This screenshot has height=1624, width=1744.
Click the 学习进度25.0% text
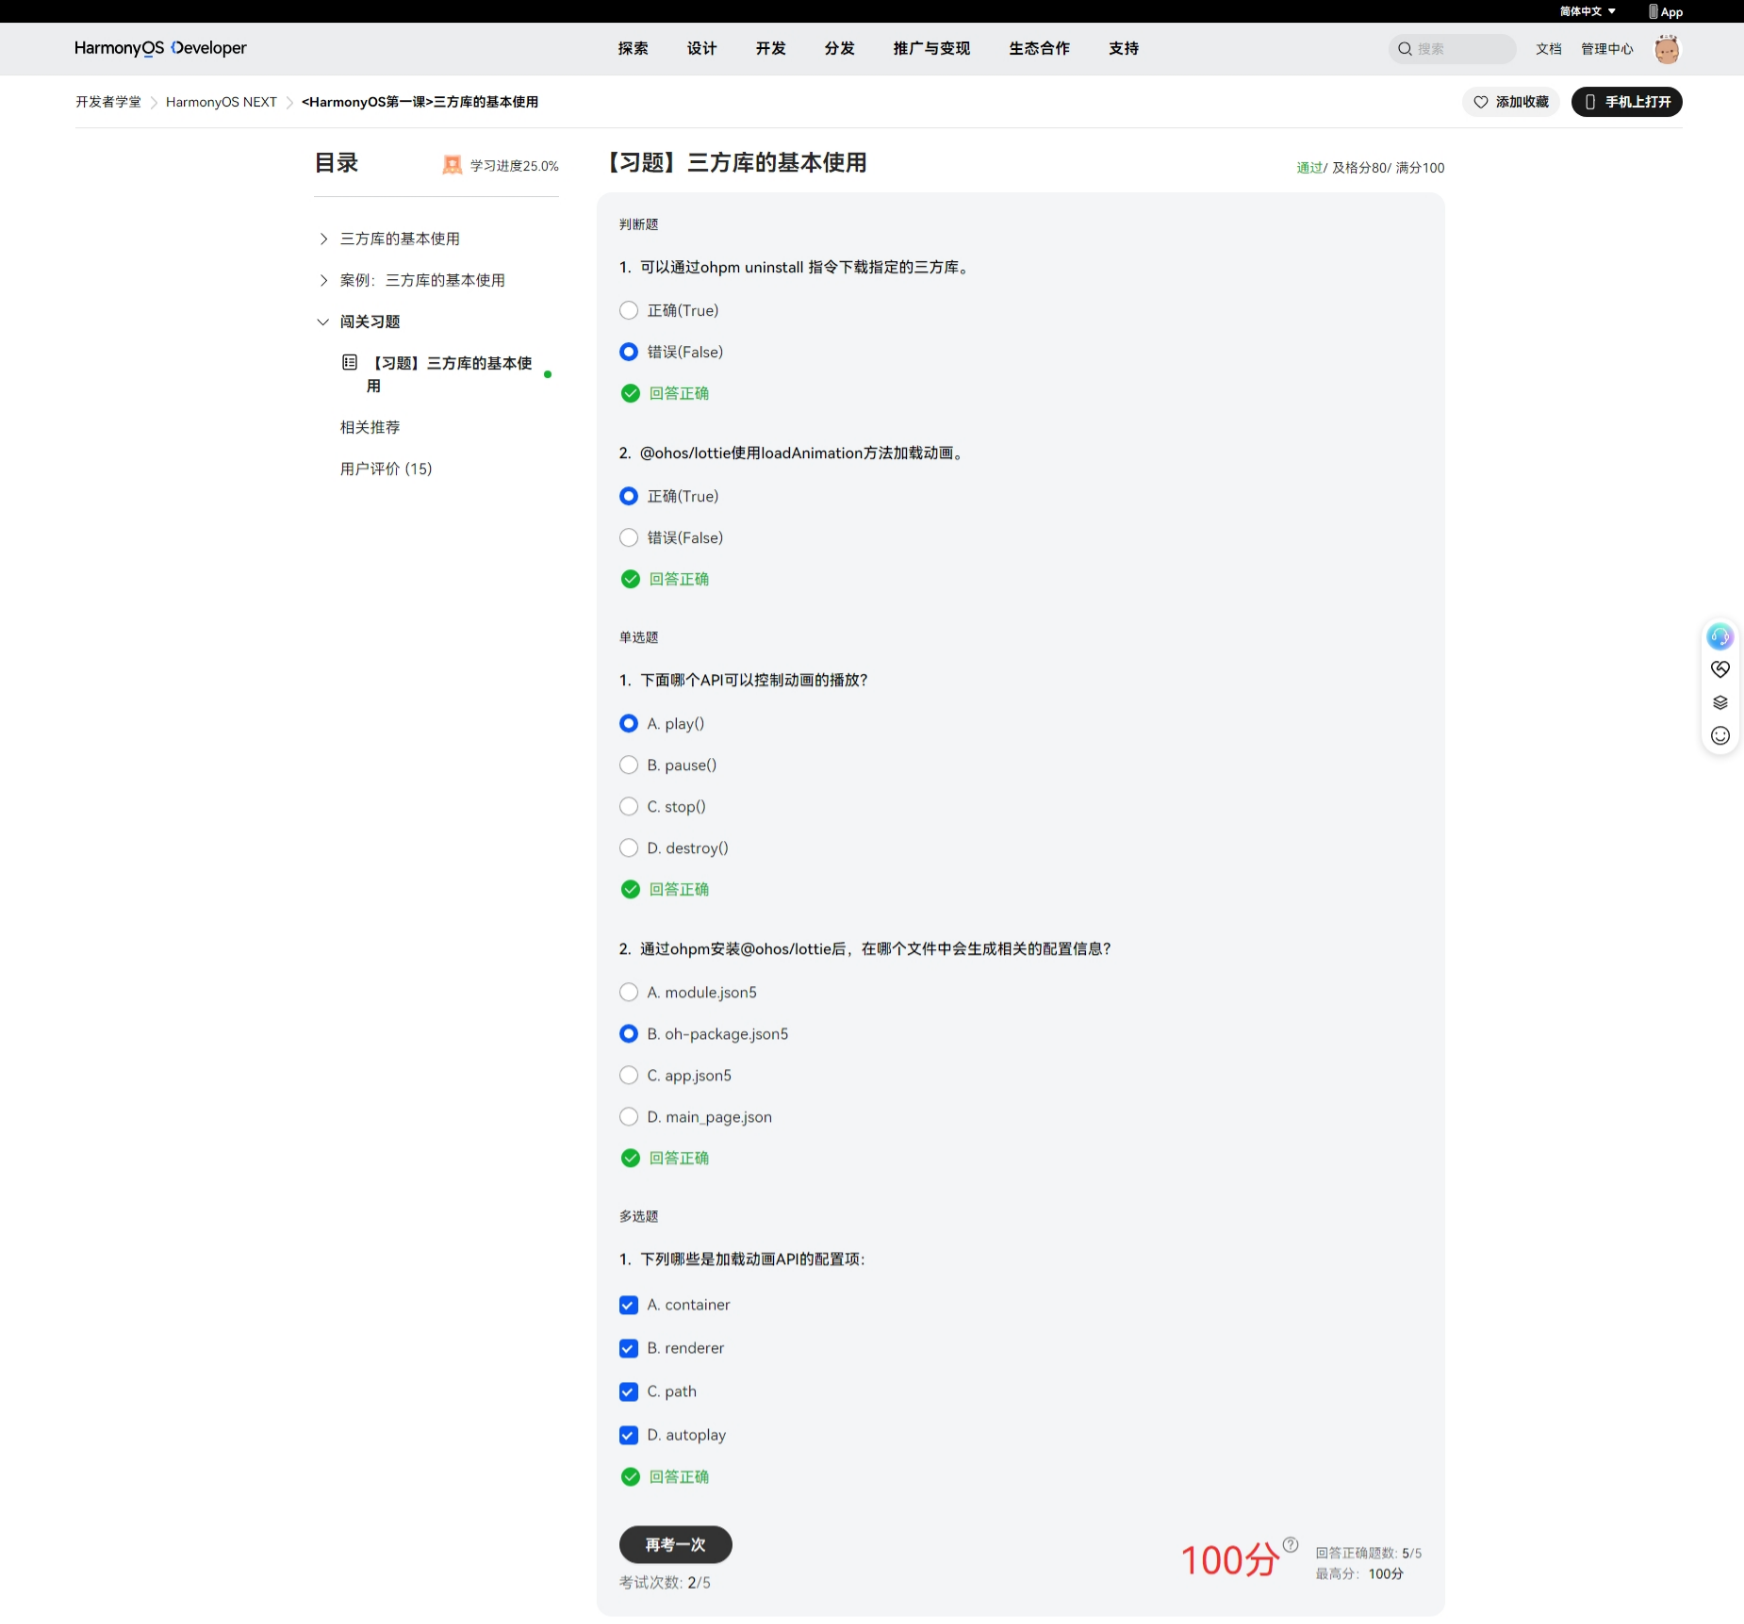coord(514,166)
